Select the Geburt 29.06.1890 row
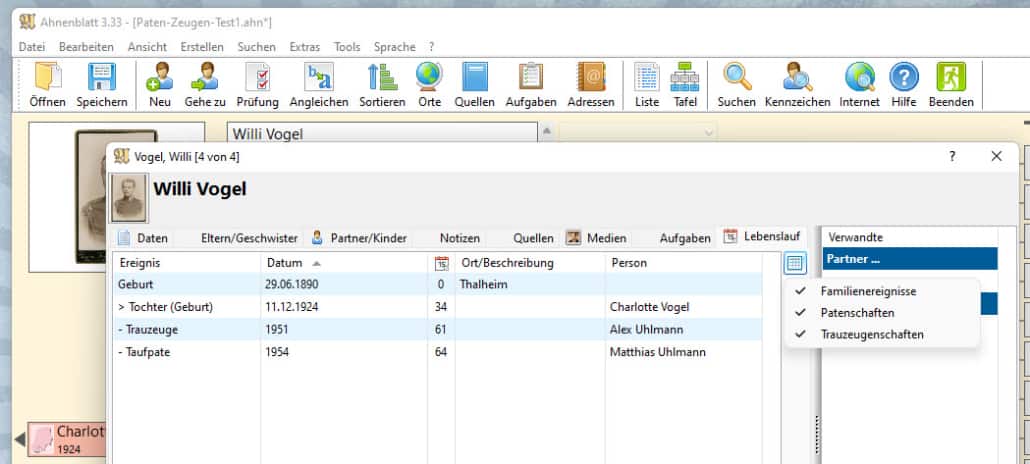This screenshot has width=1030, height=464. [x=437, y=285]
